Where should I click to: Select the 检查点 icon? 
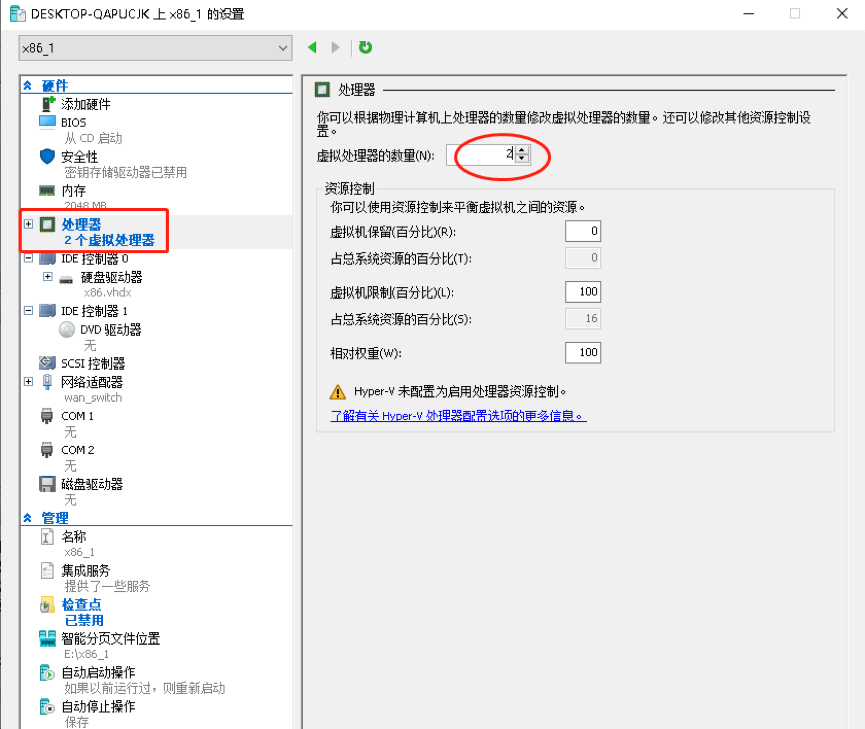click(47, 605)
